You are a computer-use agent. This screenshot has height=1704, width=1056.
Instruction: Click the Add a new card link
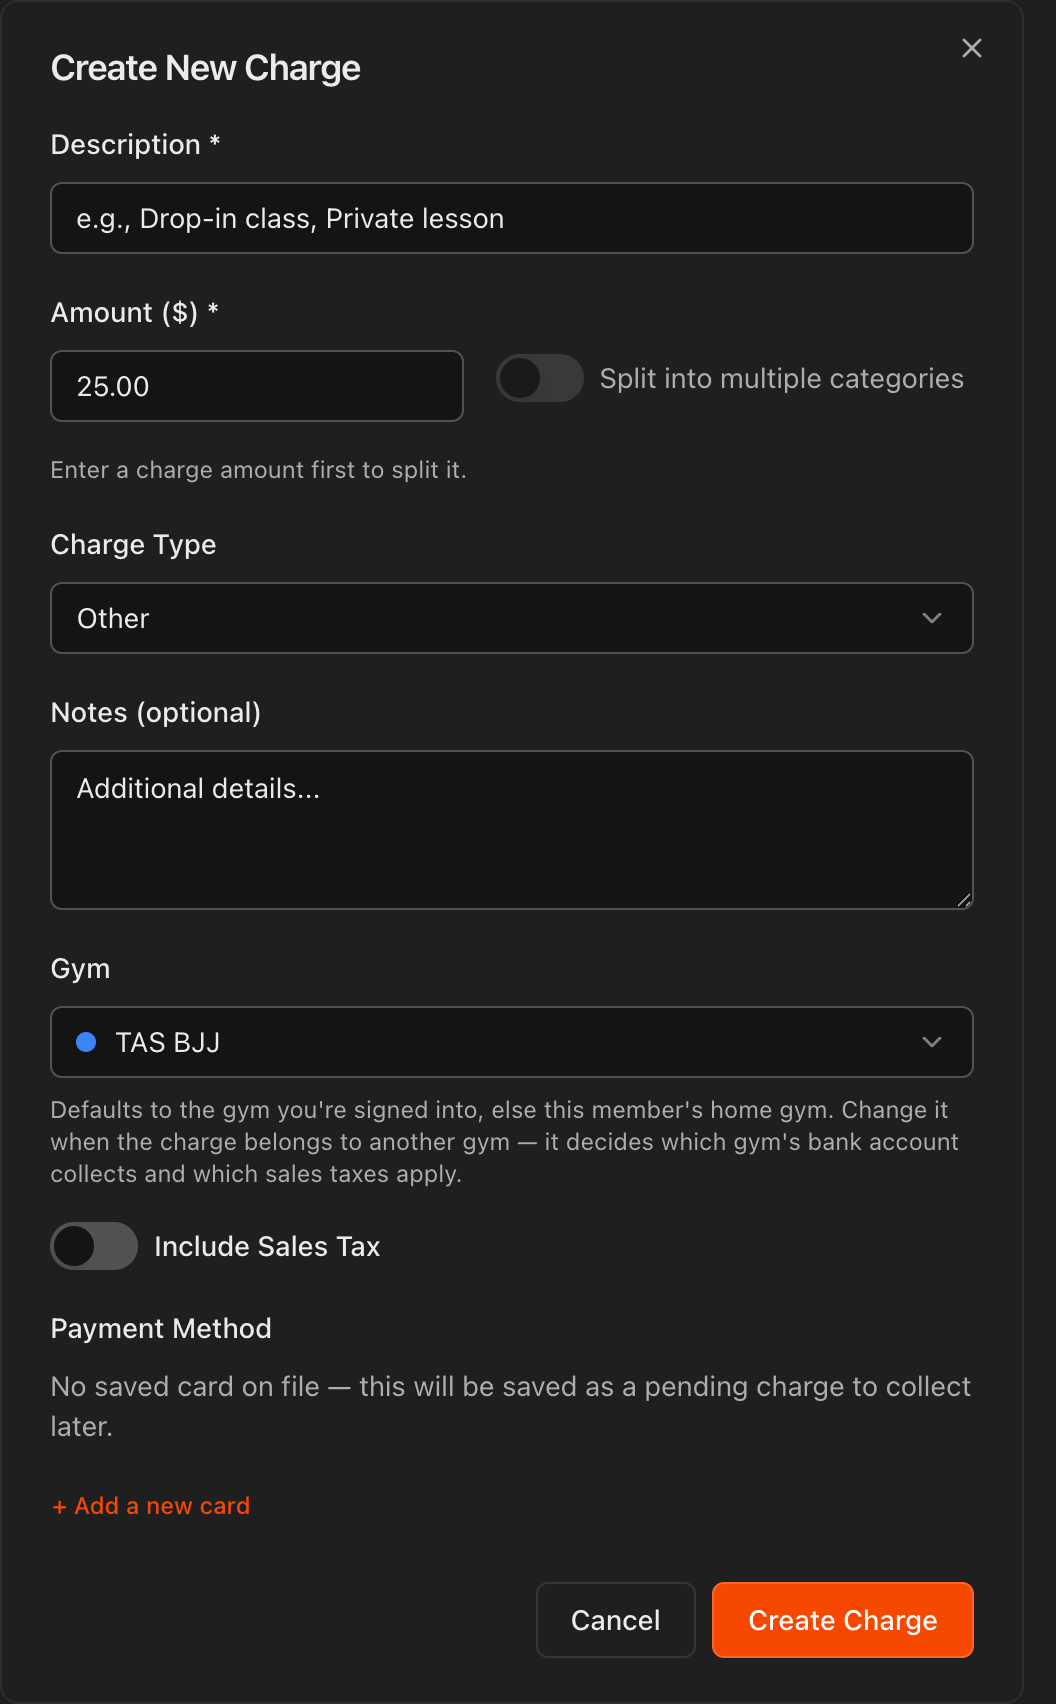point(151,1506)
